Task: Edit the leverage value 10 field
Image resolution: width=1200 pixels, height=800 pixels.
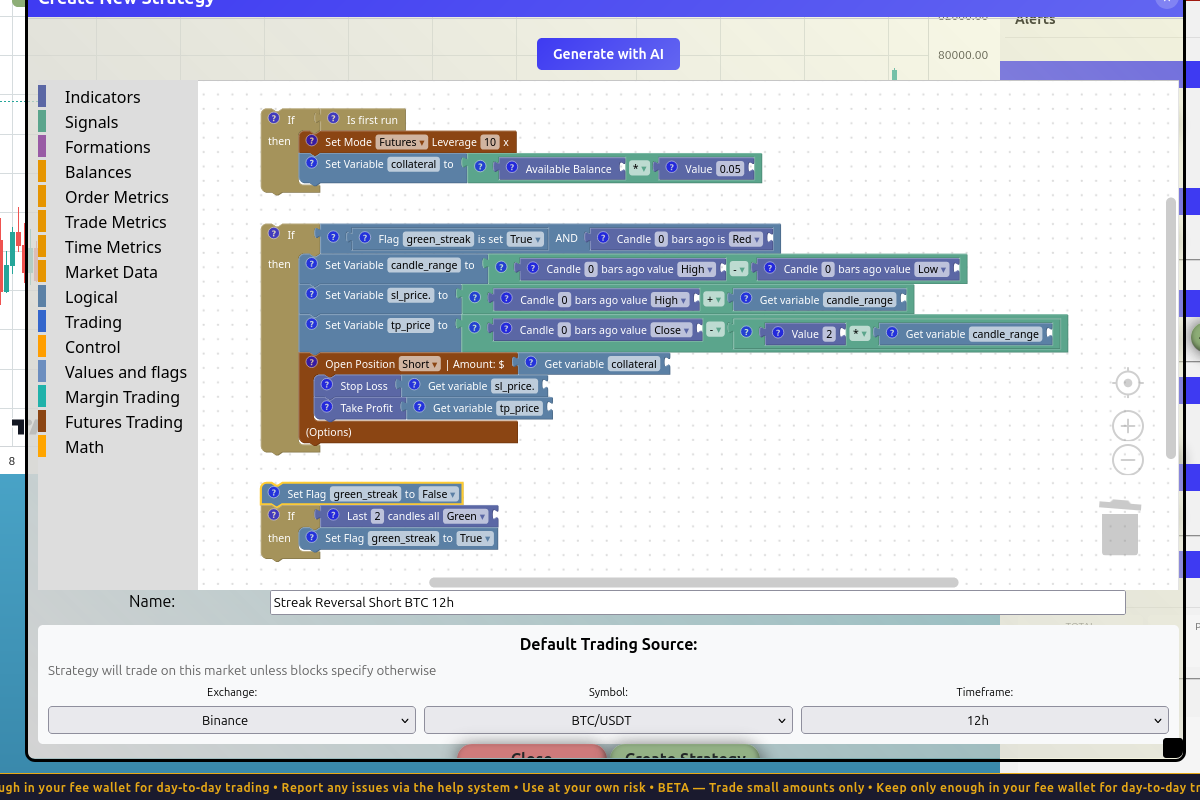Action: 489,142
